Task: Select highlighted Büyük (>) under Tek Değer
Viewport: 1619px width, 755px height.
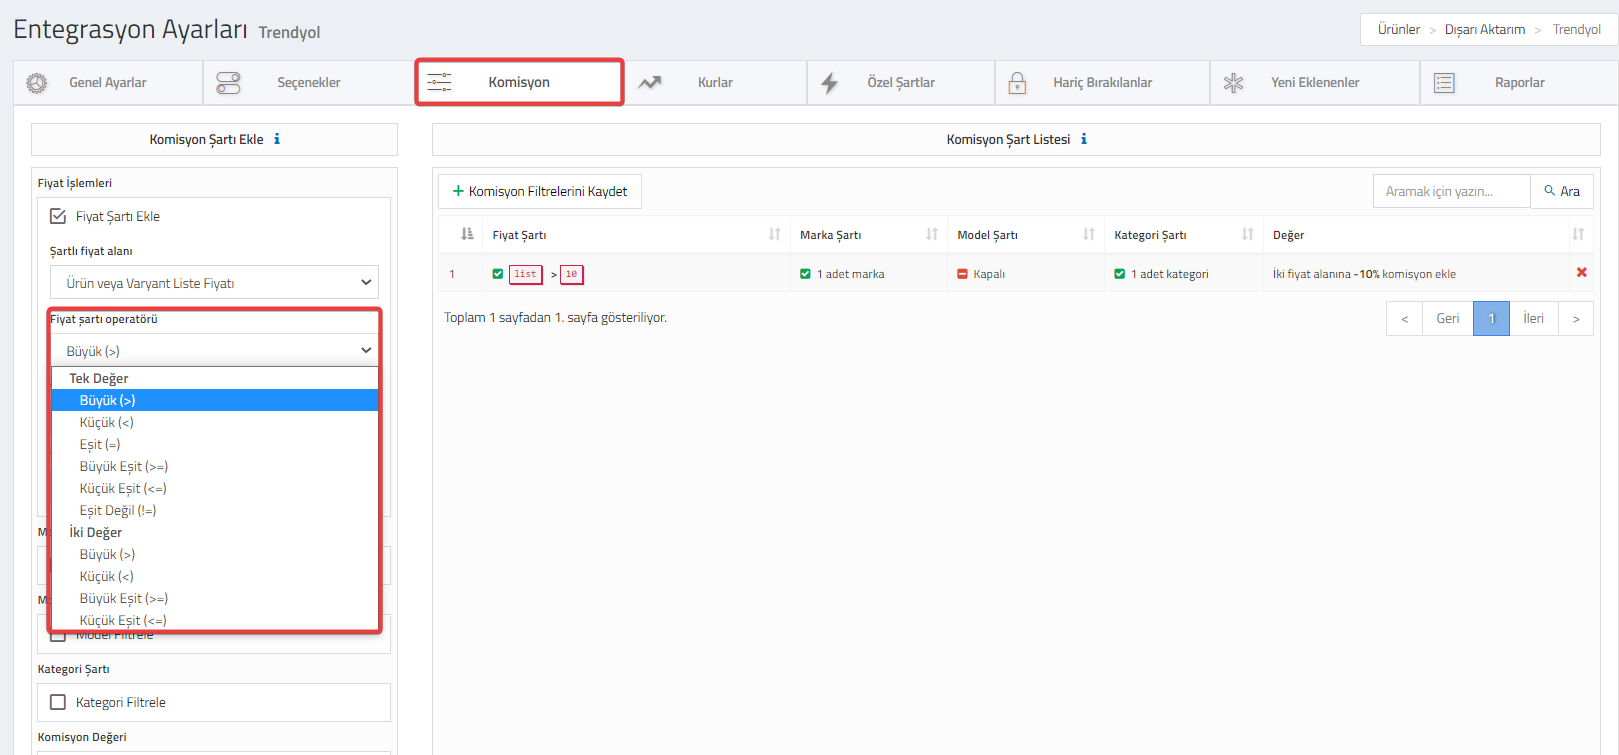Action: click(x=215, y=400)
